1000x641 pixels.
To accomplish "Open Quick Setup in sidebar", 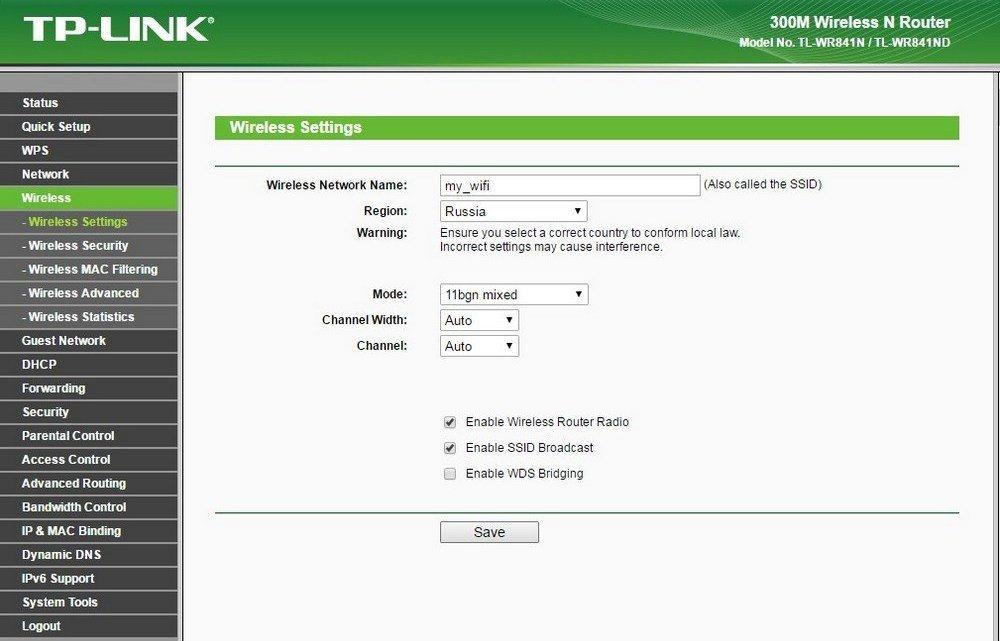I will [x=89, y=126].
